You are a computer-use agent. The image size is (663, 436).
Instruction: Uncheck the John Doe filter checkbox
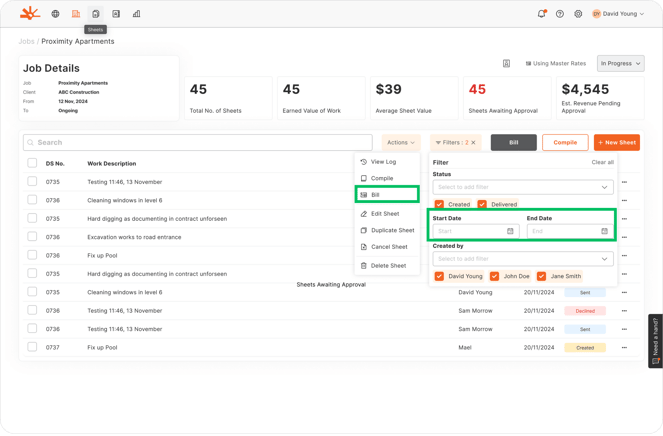[x=494, y=276]
